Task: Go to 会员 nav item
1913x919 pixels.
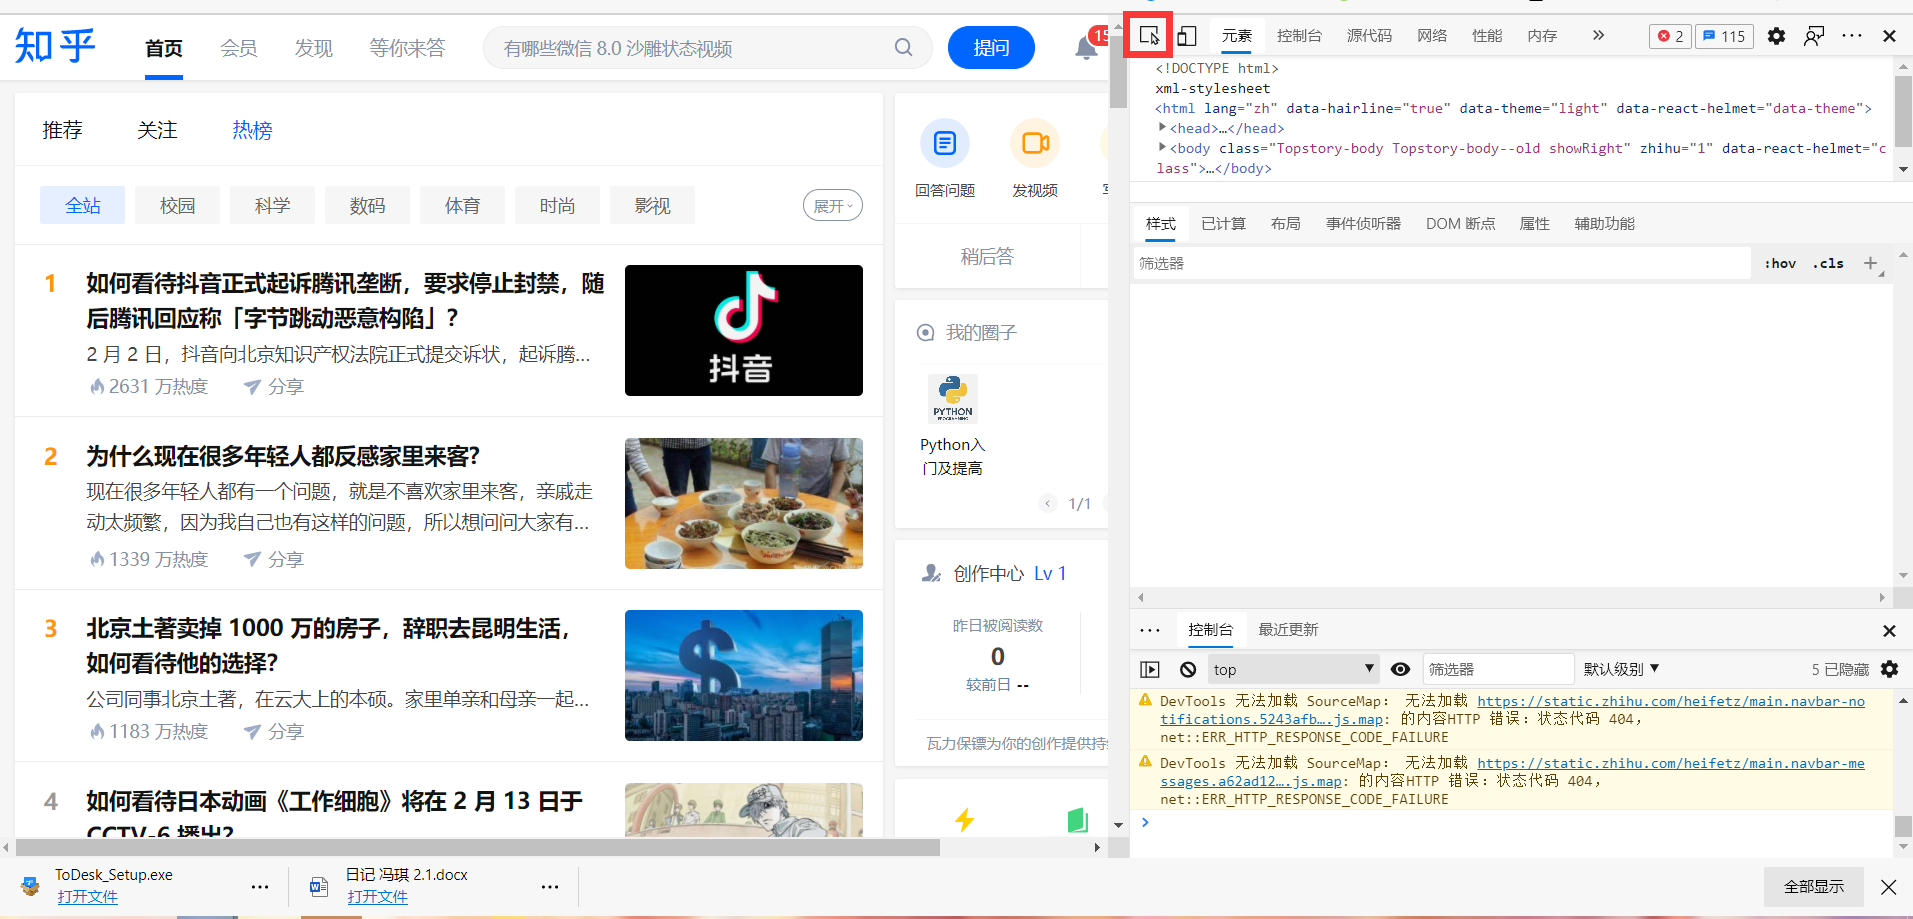Action: pos(239,48)
